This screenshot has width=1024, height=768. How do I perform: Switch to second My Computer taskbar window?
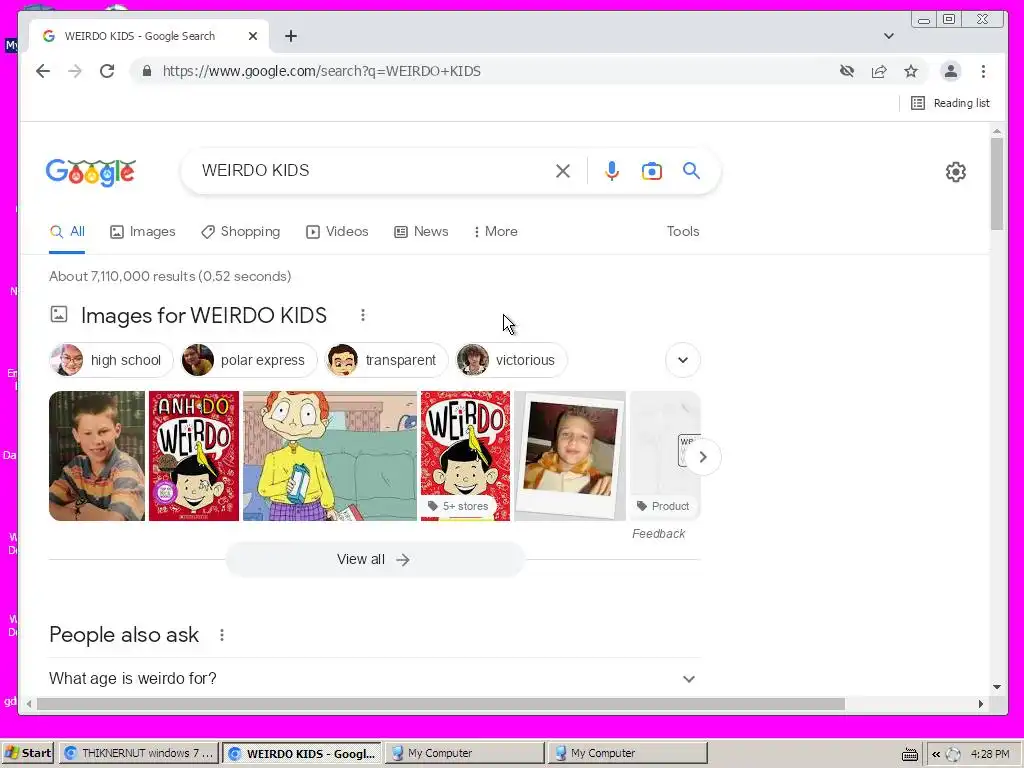pos(628,753)
